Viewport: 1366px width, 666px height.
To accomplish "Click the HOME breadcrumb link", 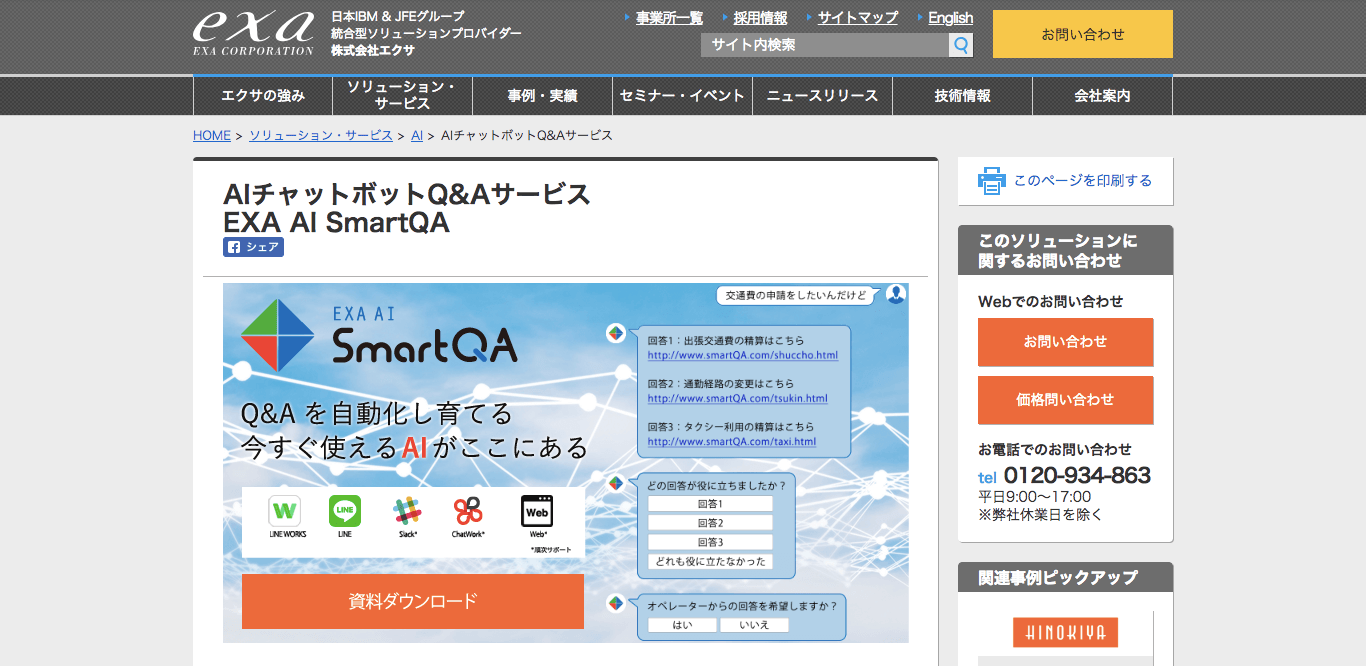I will (212, 135).
